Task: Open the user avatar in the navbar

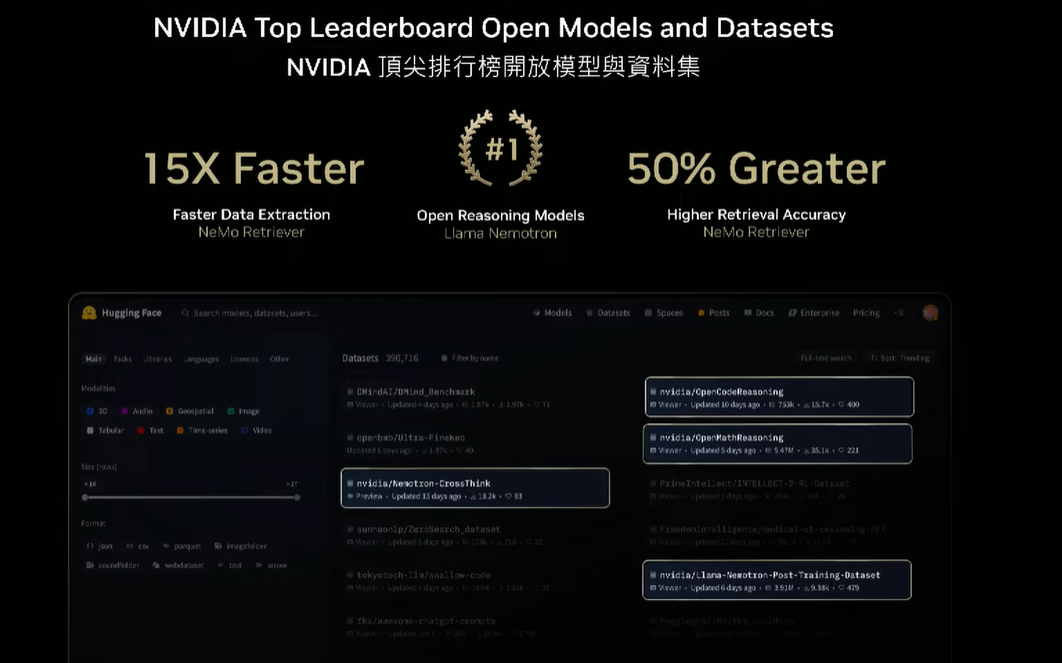Action: (x=931, y=313)
